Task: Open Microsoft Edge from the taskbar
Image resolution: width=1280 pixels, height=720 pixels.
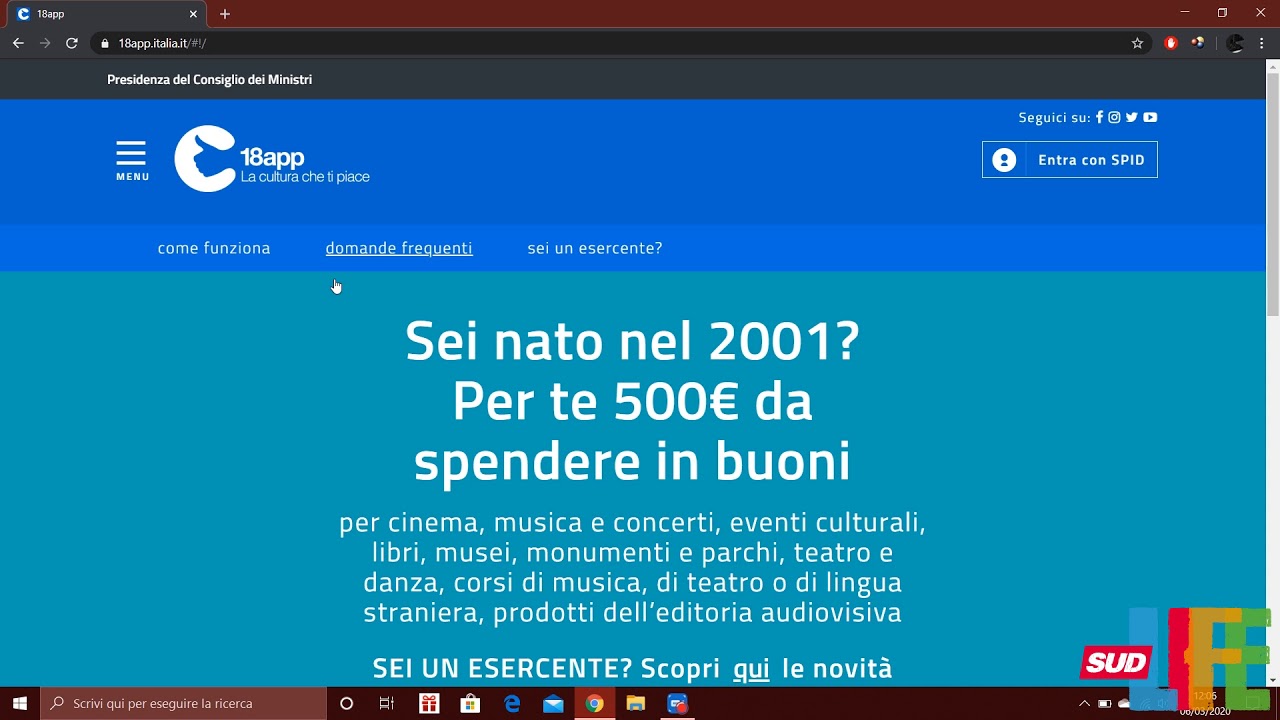Action: tap(512, 704)
